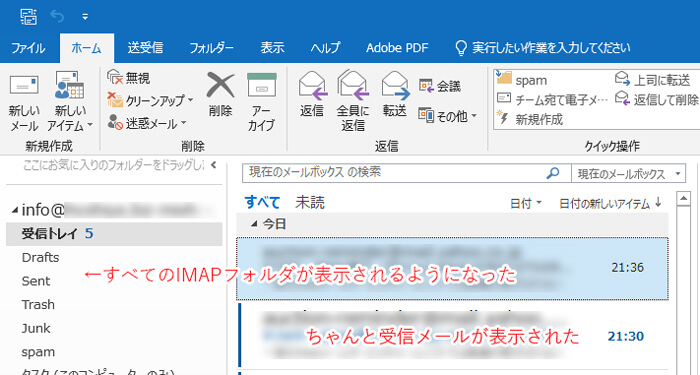Click the 無視 (Ignore) button
This screenshot has height=375, width=700.
(129, 78)
